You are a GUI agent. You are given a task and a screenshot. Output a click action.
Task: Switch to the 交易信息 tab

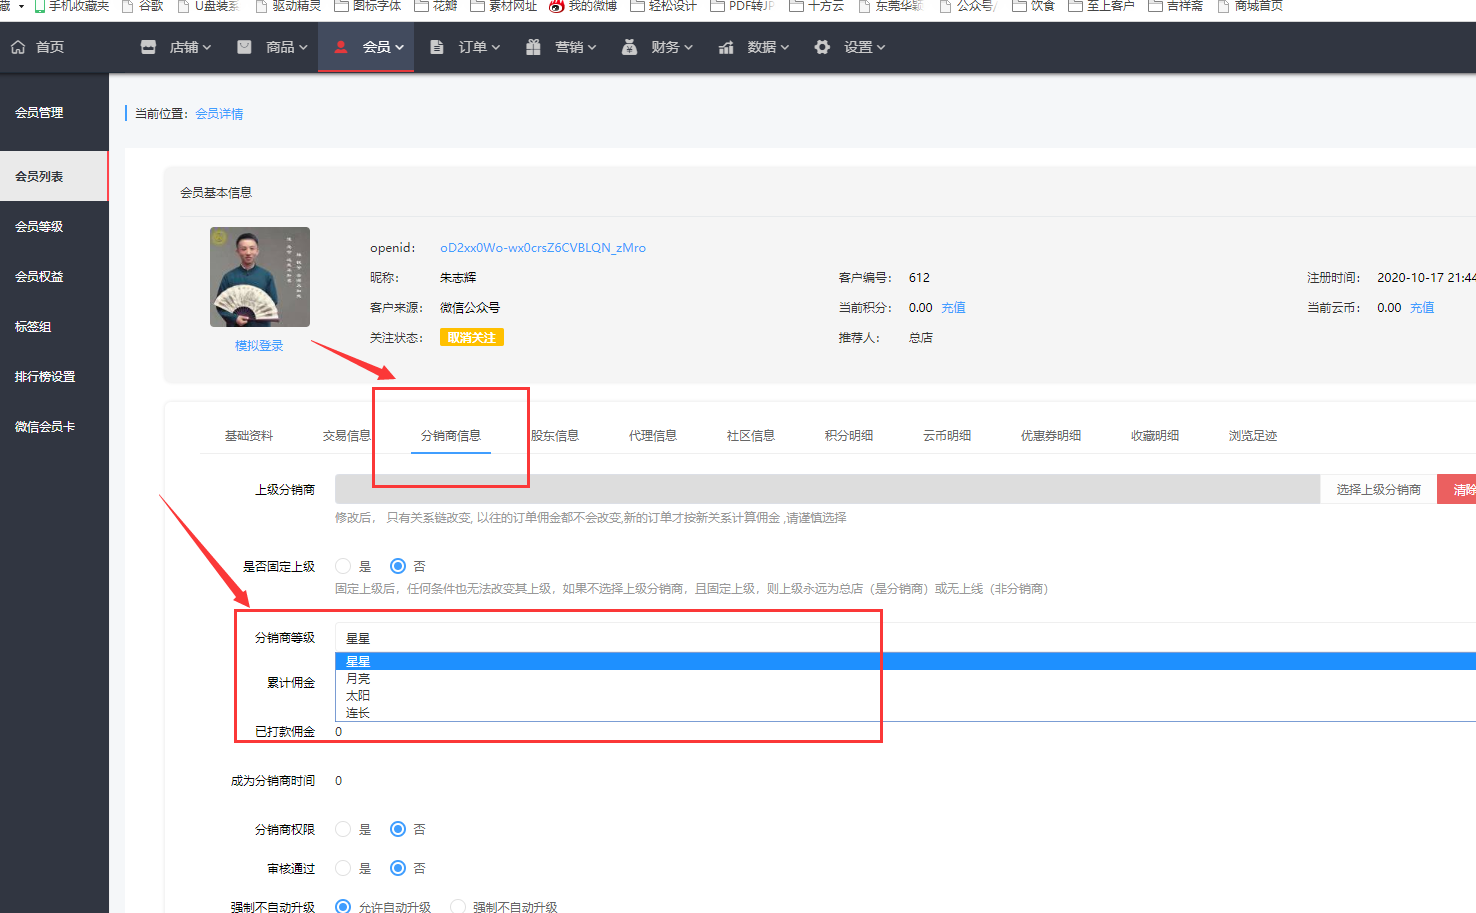tap(347, 435)
